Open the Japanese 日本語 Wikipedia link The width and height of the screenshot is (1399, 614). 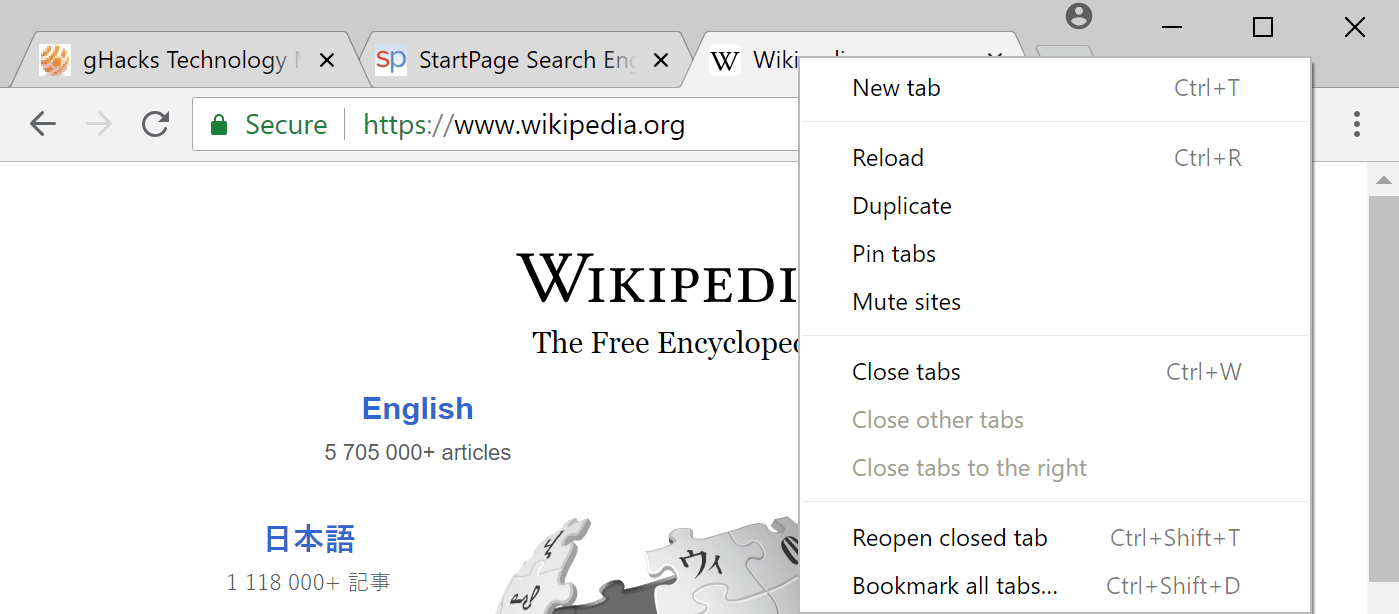(x=309, y=539)
